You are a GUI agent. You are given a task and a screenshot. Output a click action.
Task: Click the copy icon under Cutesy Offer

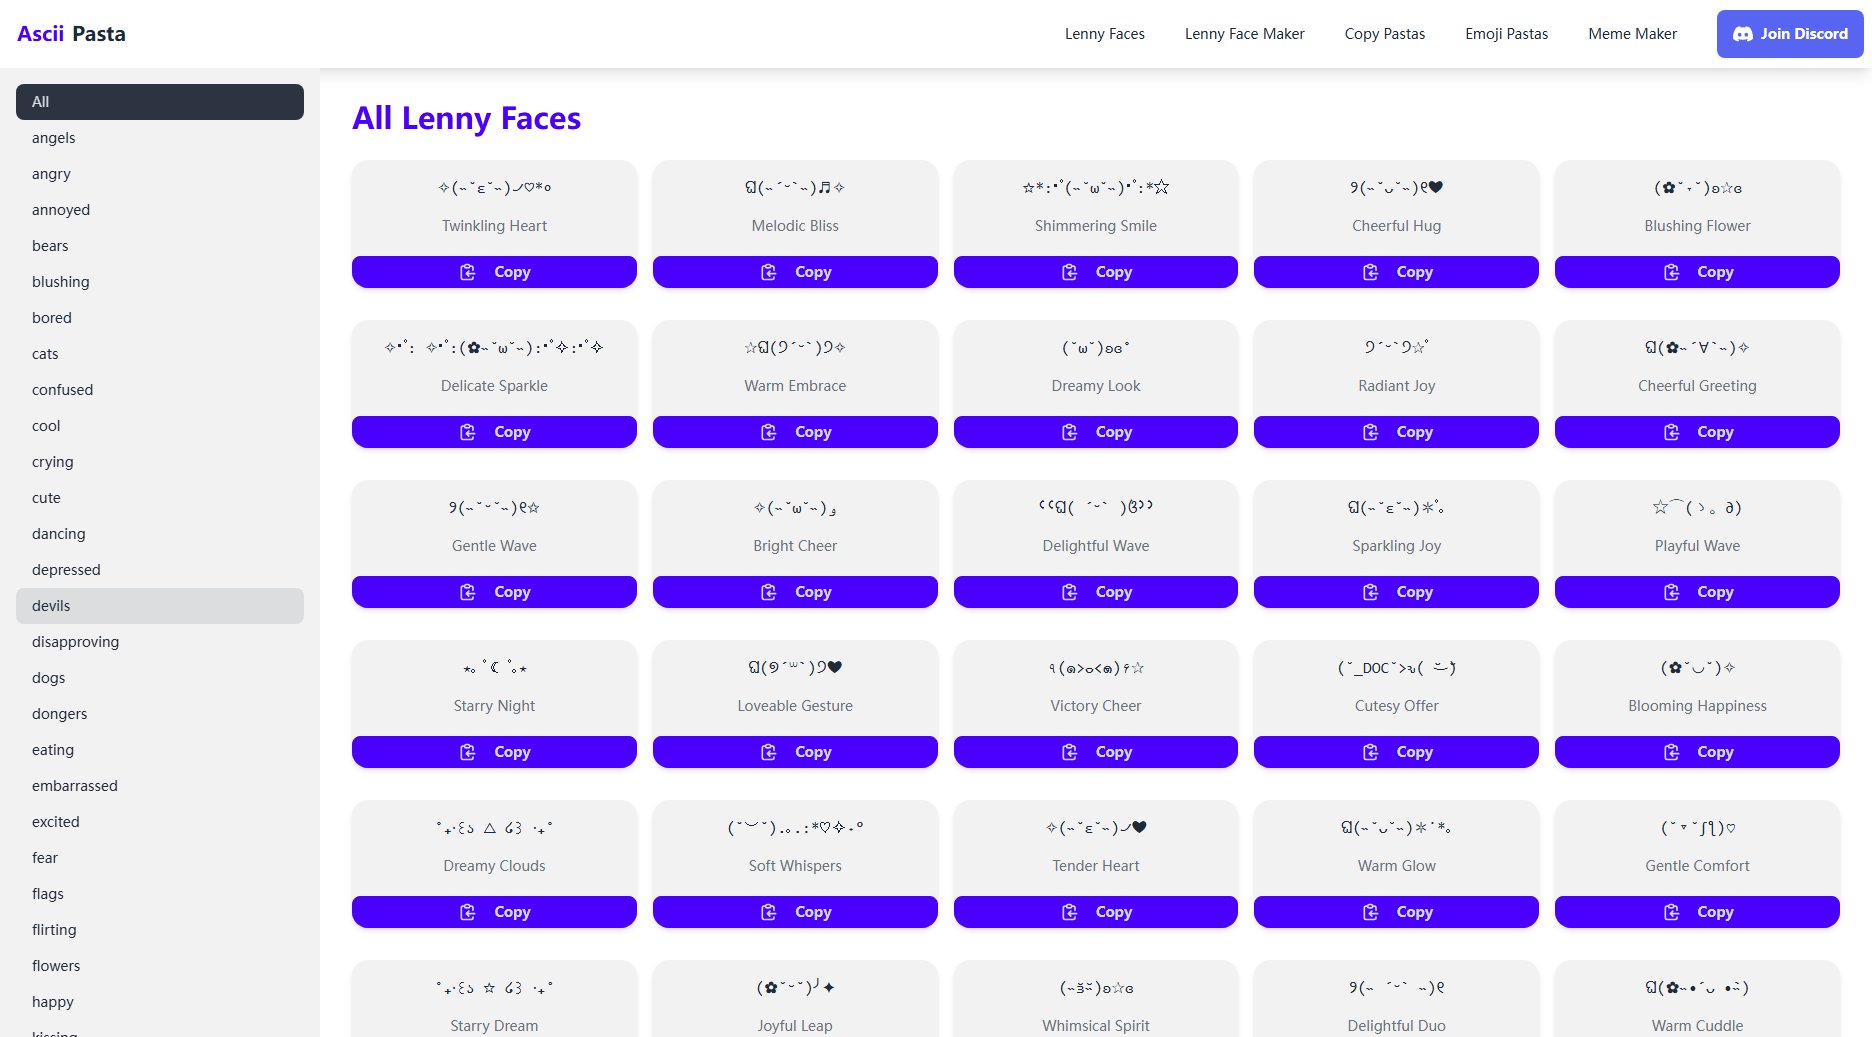tap(1370, 752)
